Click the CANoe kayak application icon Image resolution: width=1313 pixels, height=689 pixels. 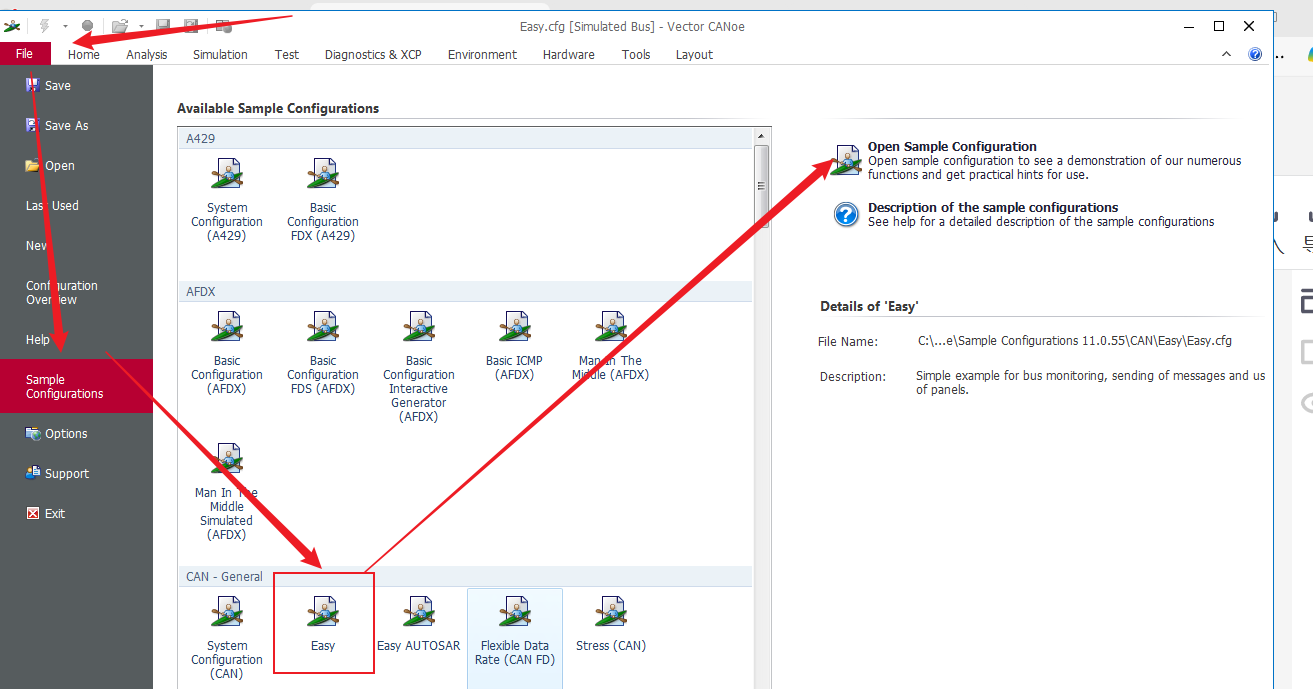tap(12, 26)
